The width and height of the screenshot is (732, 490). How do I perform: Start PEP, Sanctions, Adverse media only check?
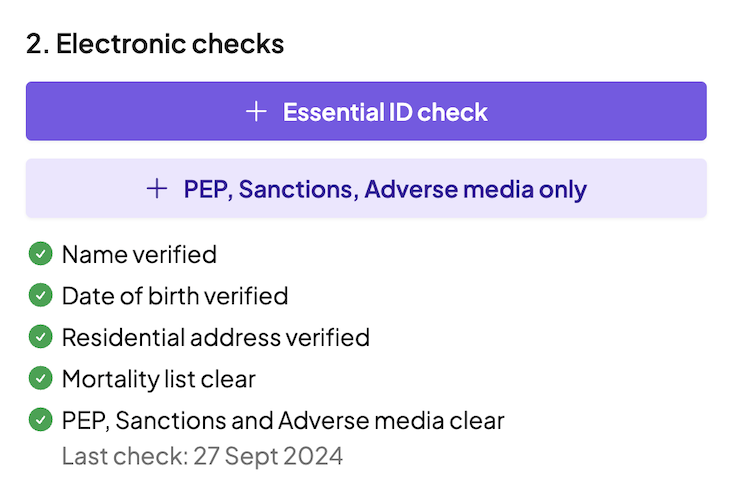(x=366, y=189)
